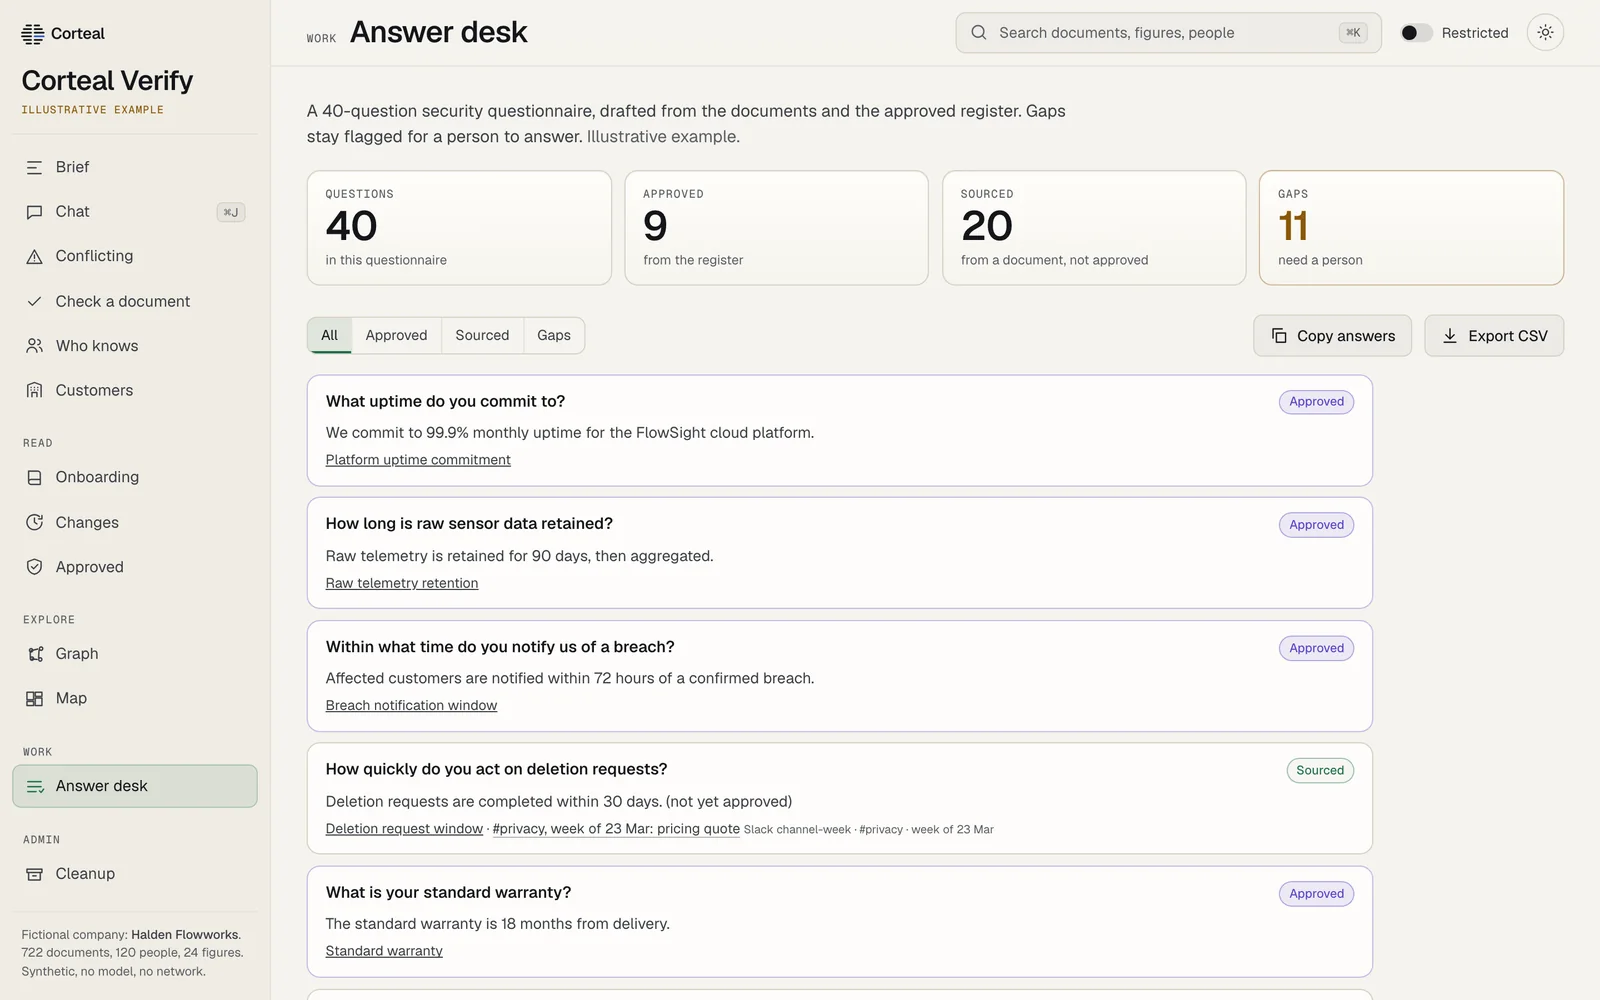Click Approved badge on standard warranty question
Image resolution: width=1600 pixels, height=1000 pixels.
tap(1316, 894)
